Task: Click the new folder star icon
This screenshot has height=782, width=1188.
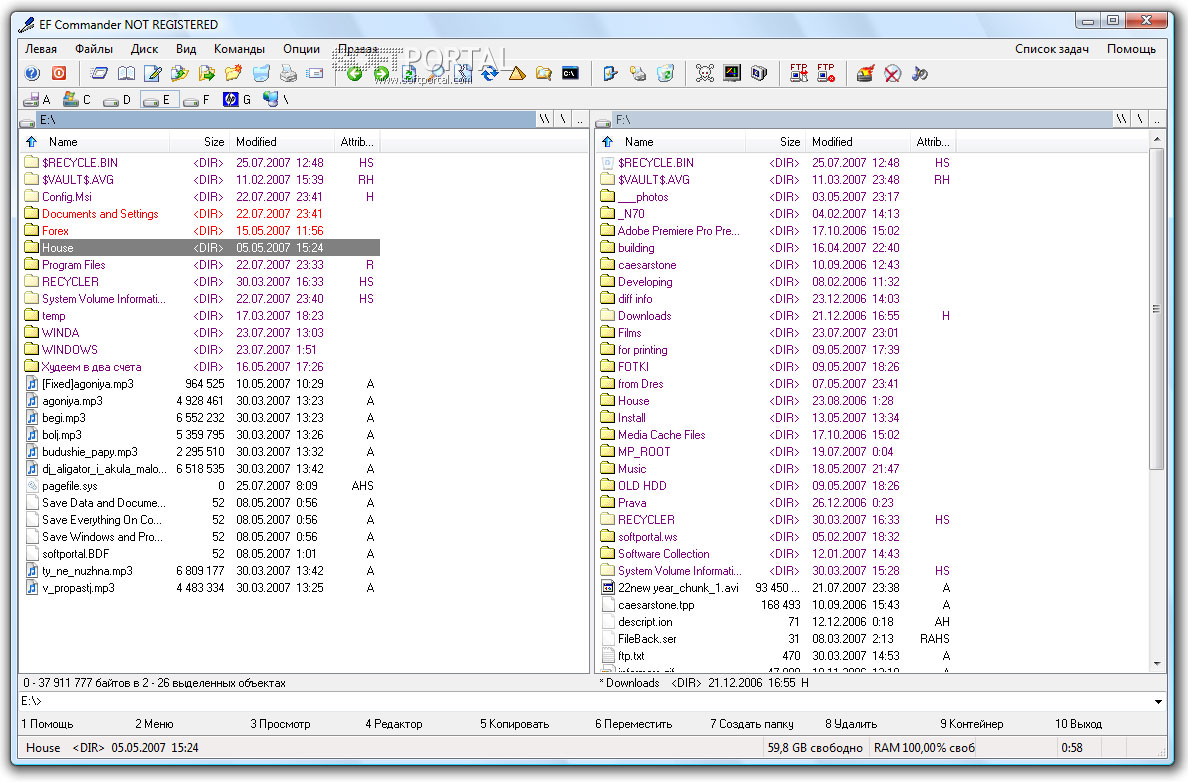Action: coord(233,74)
